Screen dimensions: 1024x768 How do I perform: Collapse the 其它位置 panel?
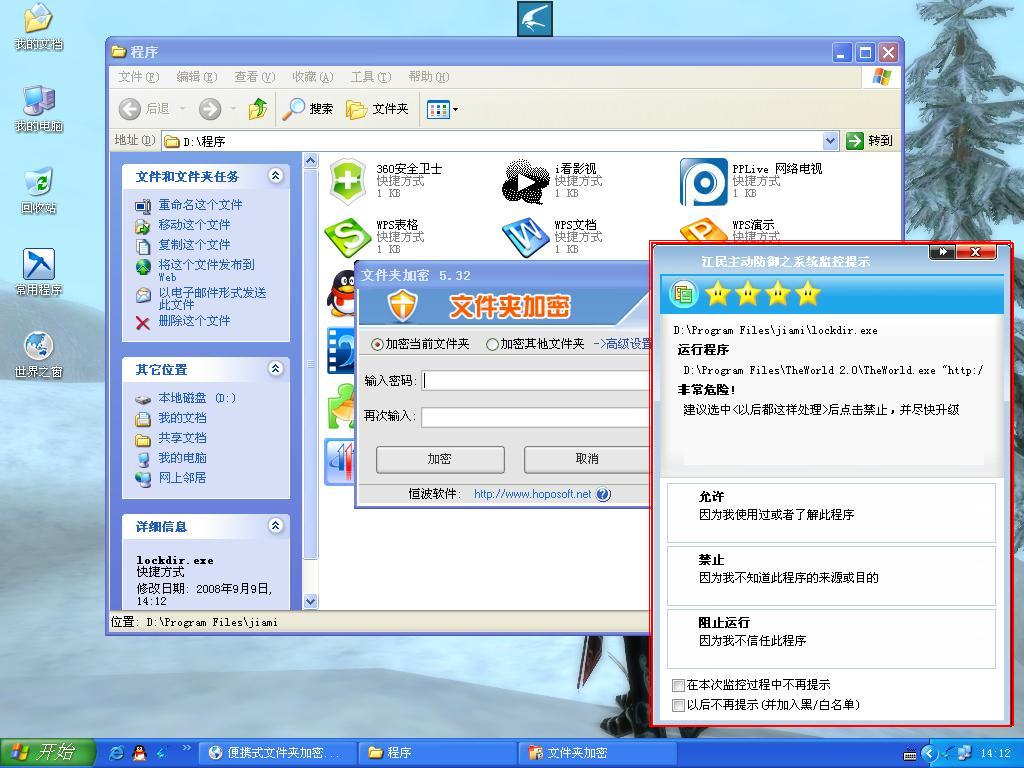[276, 368]
